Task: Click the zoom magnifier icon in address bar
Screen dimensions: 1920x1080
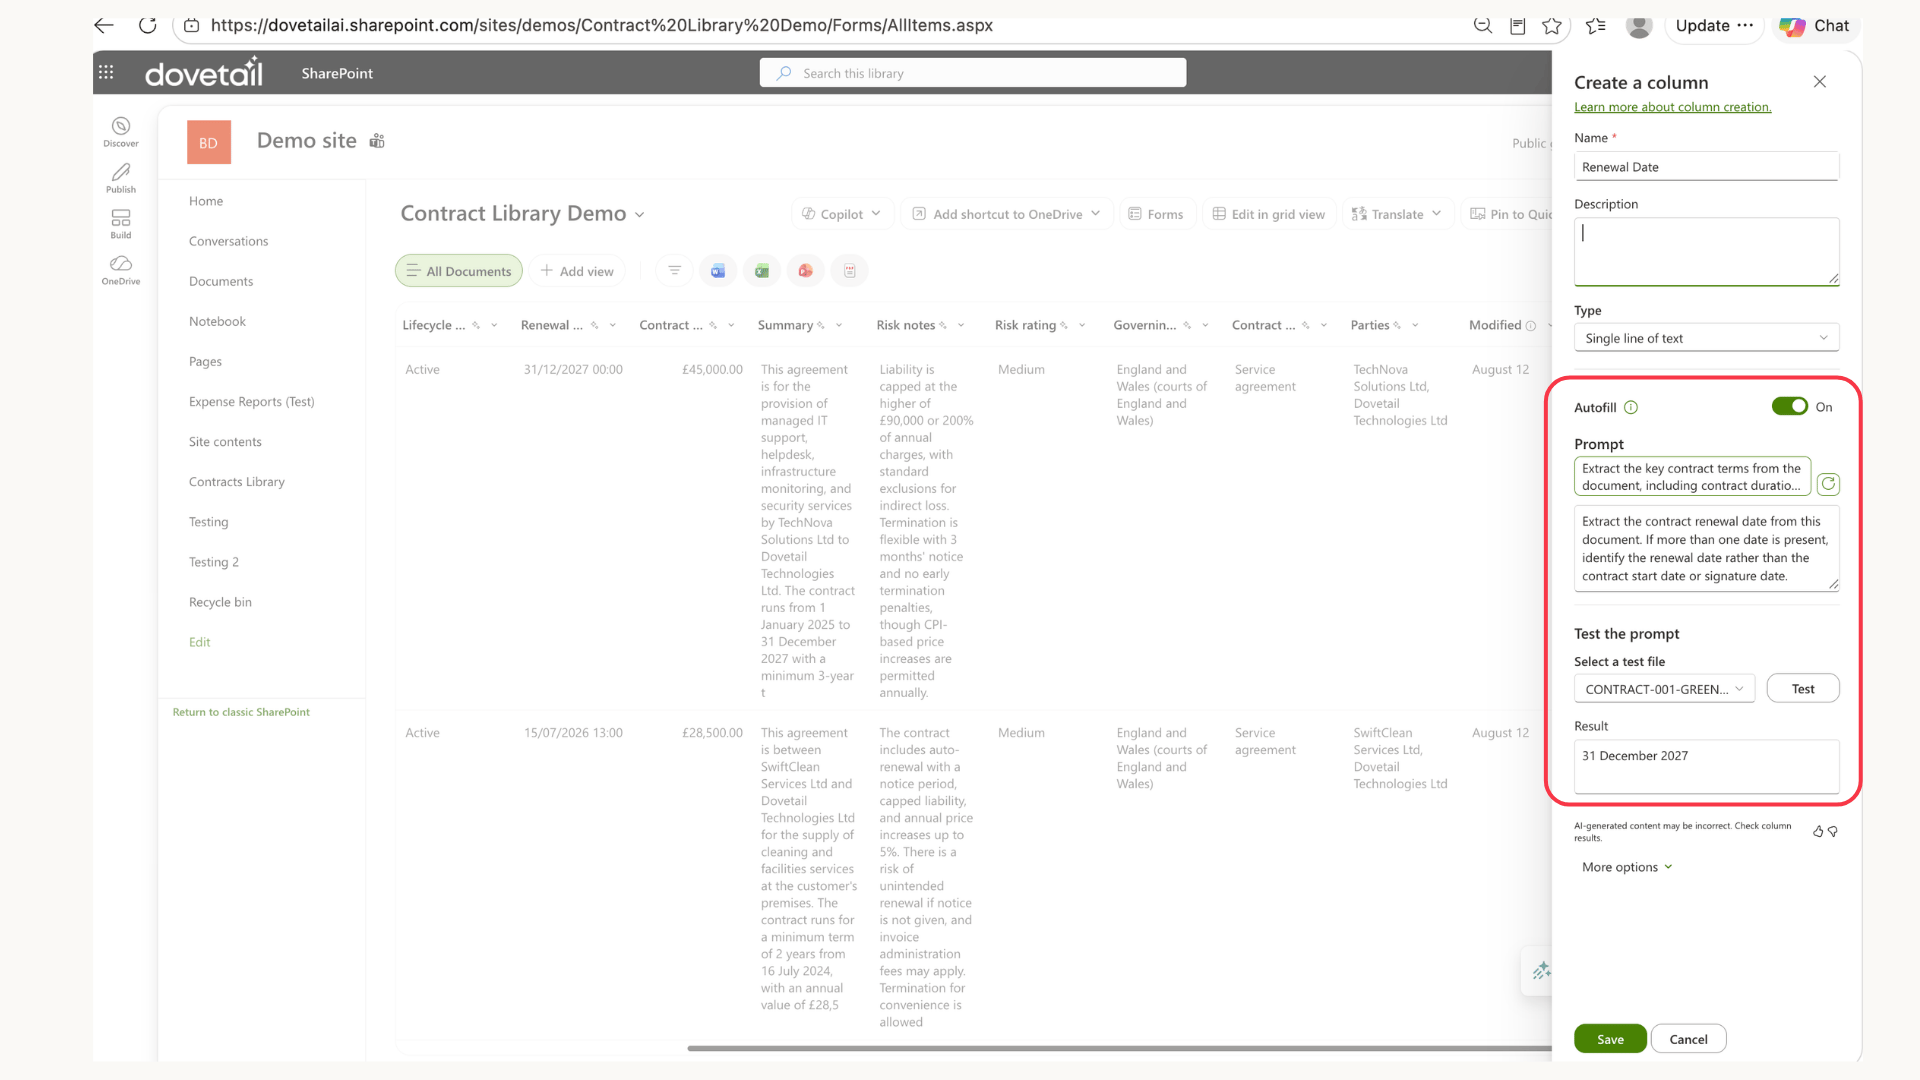Action: 1483,26
